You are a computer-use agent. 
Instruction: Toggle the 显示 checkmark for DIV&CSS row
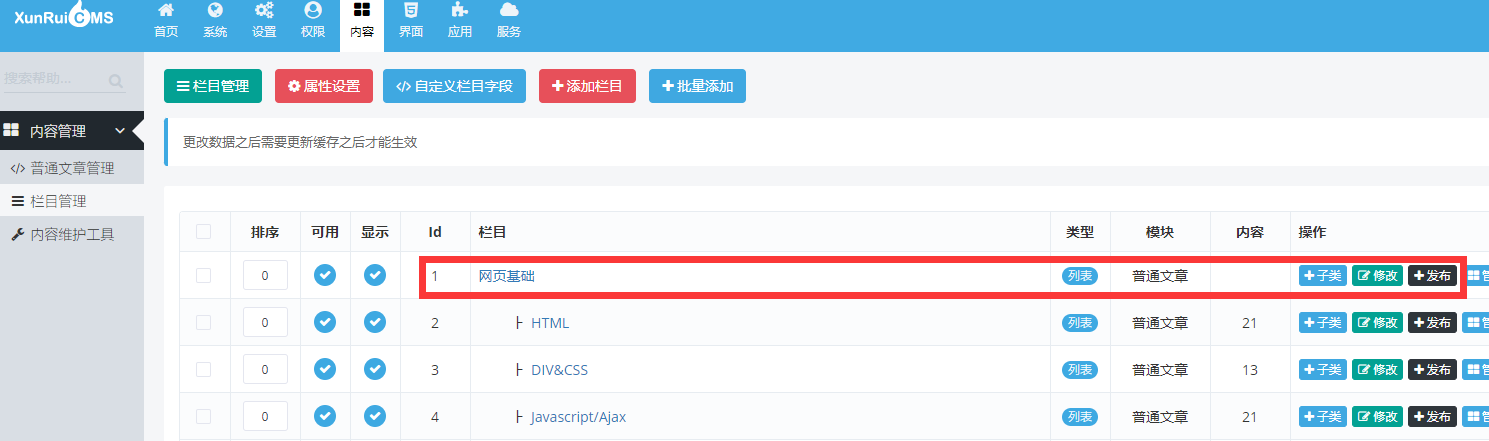click(x=375, y=369)
